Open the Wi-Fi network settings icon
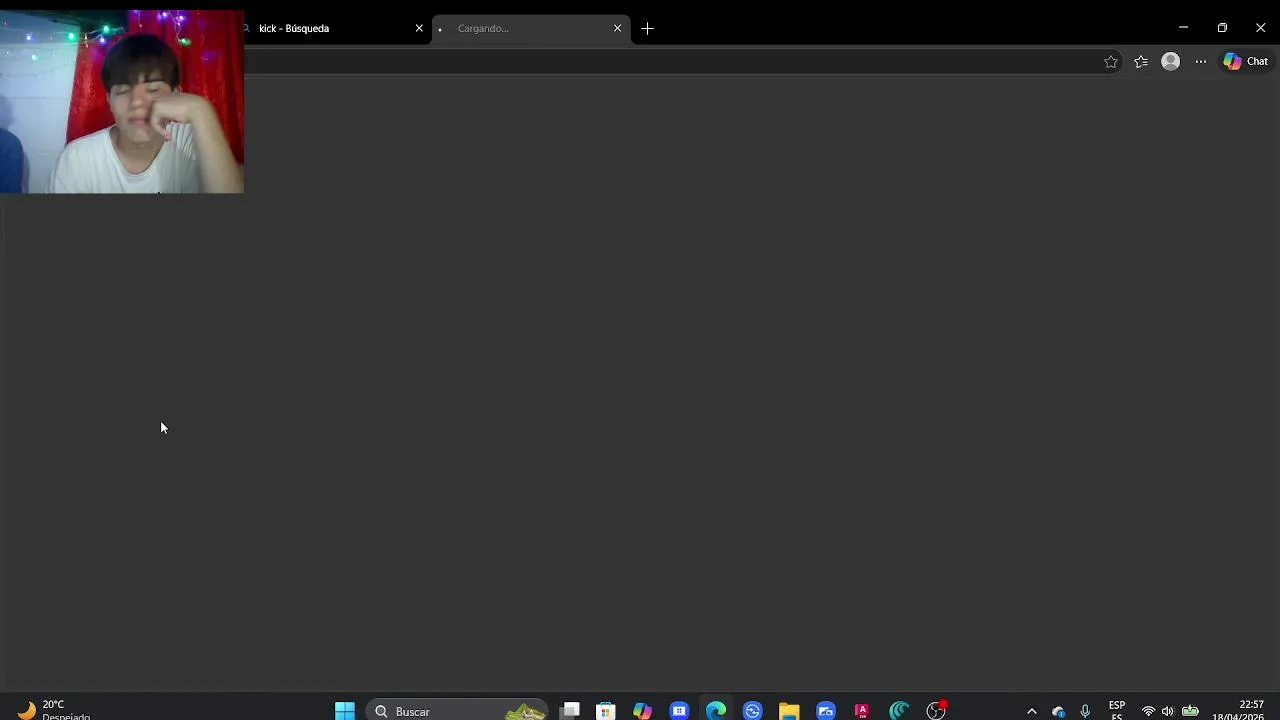This screenshot has width=1280, height=720. 1148,711
